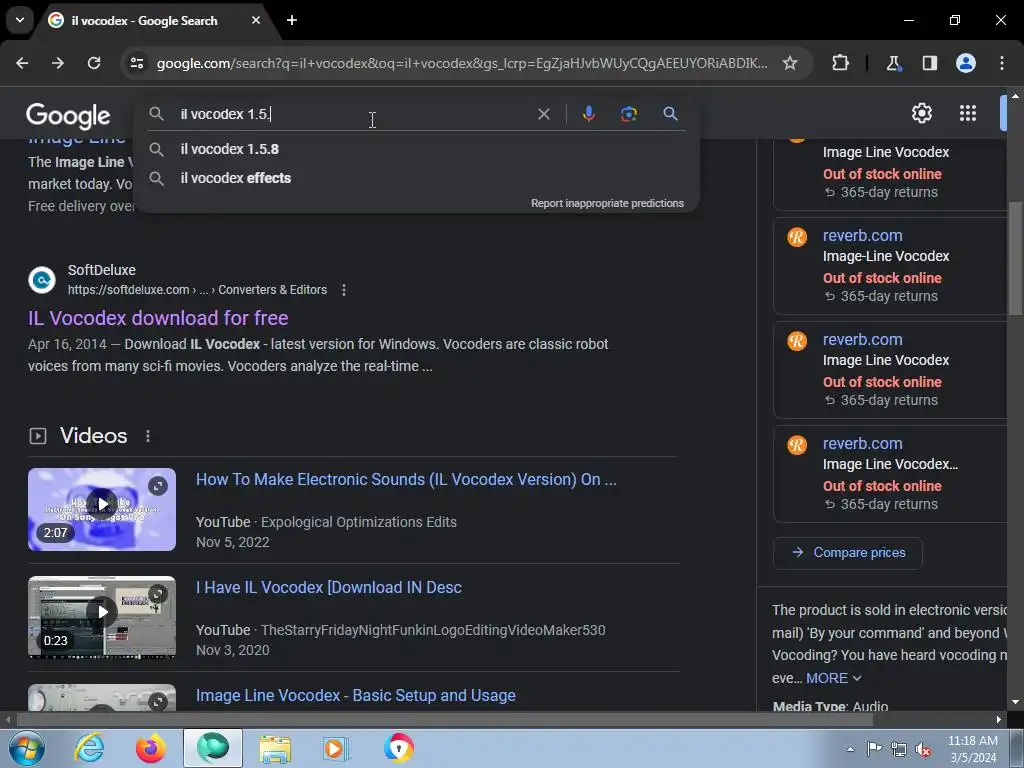This screenshot has height=768, width=1024.
Task: Open the muted volume tray icon
Action: [923, 749]
